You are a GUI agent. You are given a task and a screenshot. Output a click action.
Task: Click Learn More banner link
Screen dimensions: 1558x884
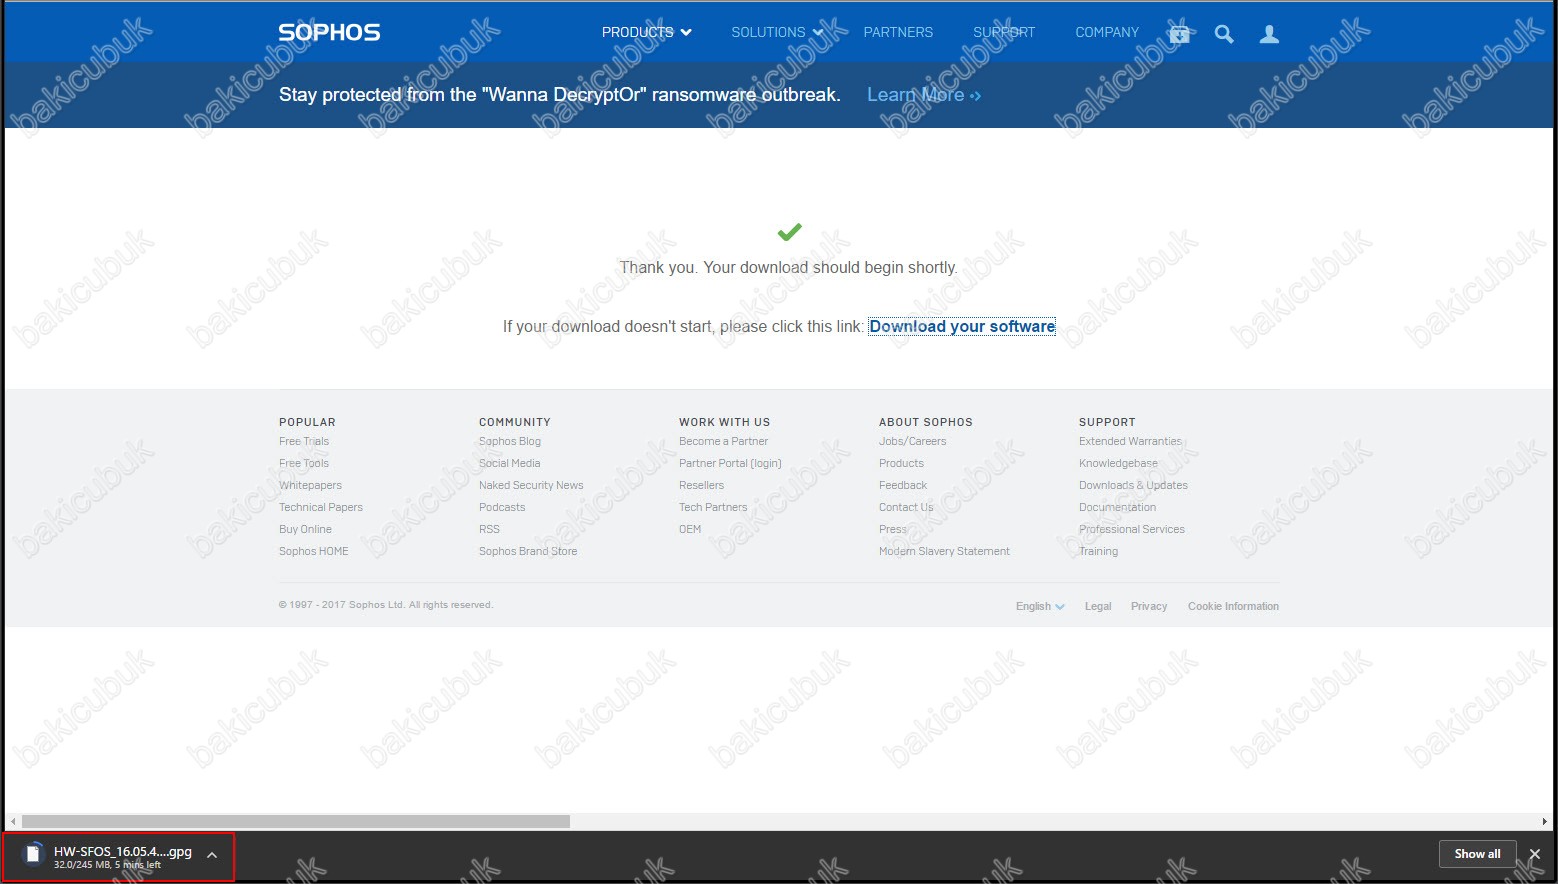pyautogui.click(x=924, y=95)
